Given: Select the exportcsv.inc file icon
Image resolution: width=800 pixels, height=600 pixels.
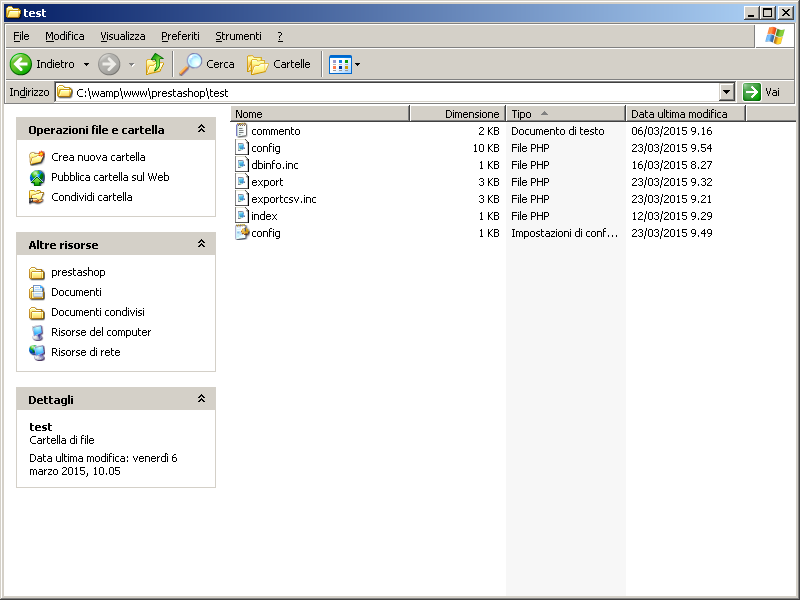Looking at the screenshot, I should 241,199.
